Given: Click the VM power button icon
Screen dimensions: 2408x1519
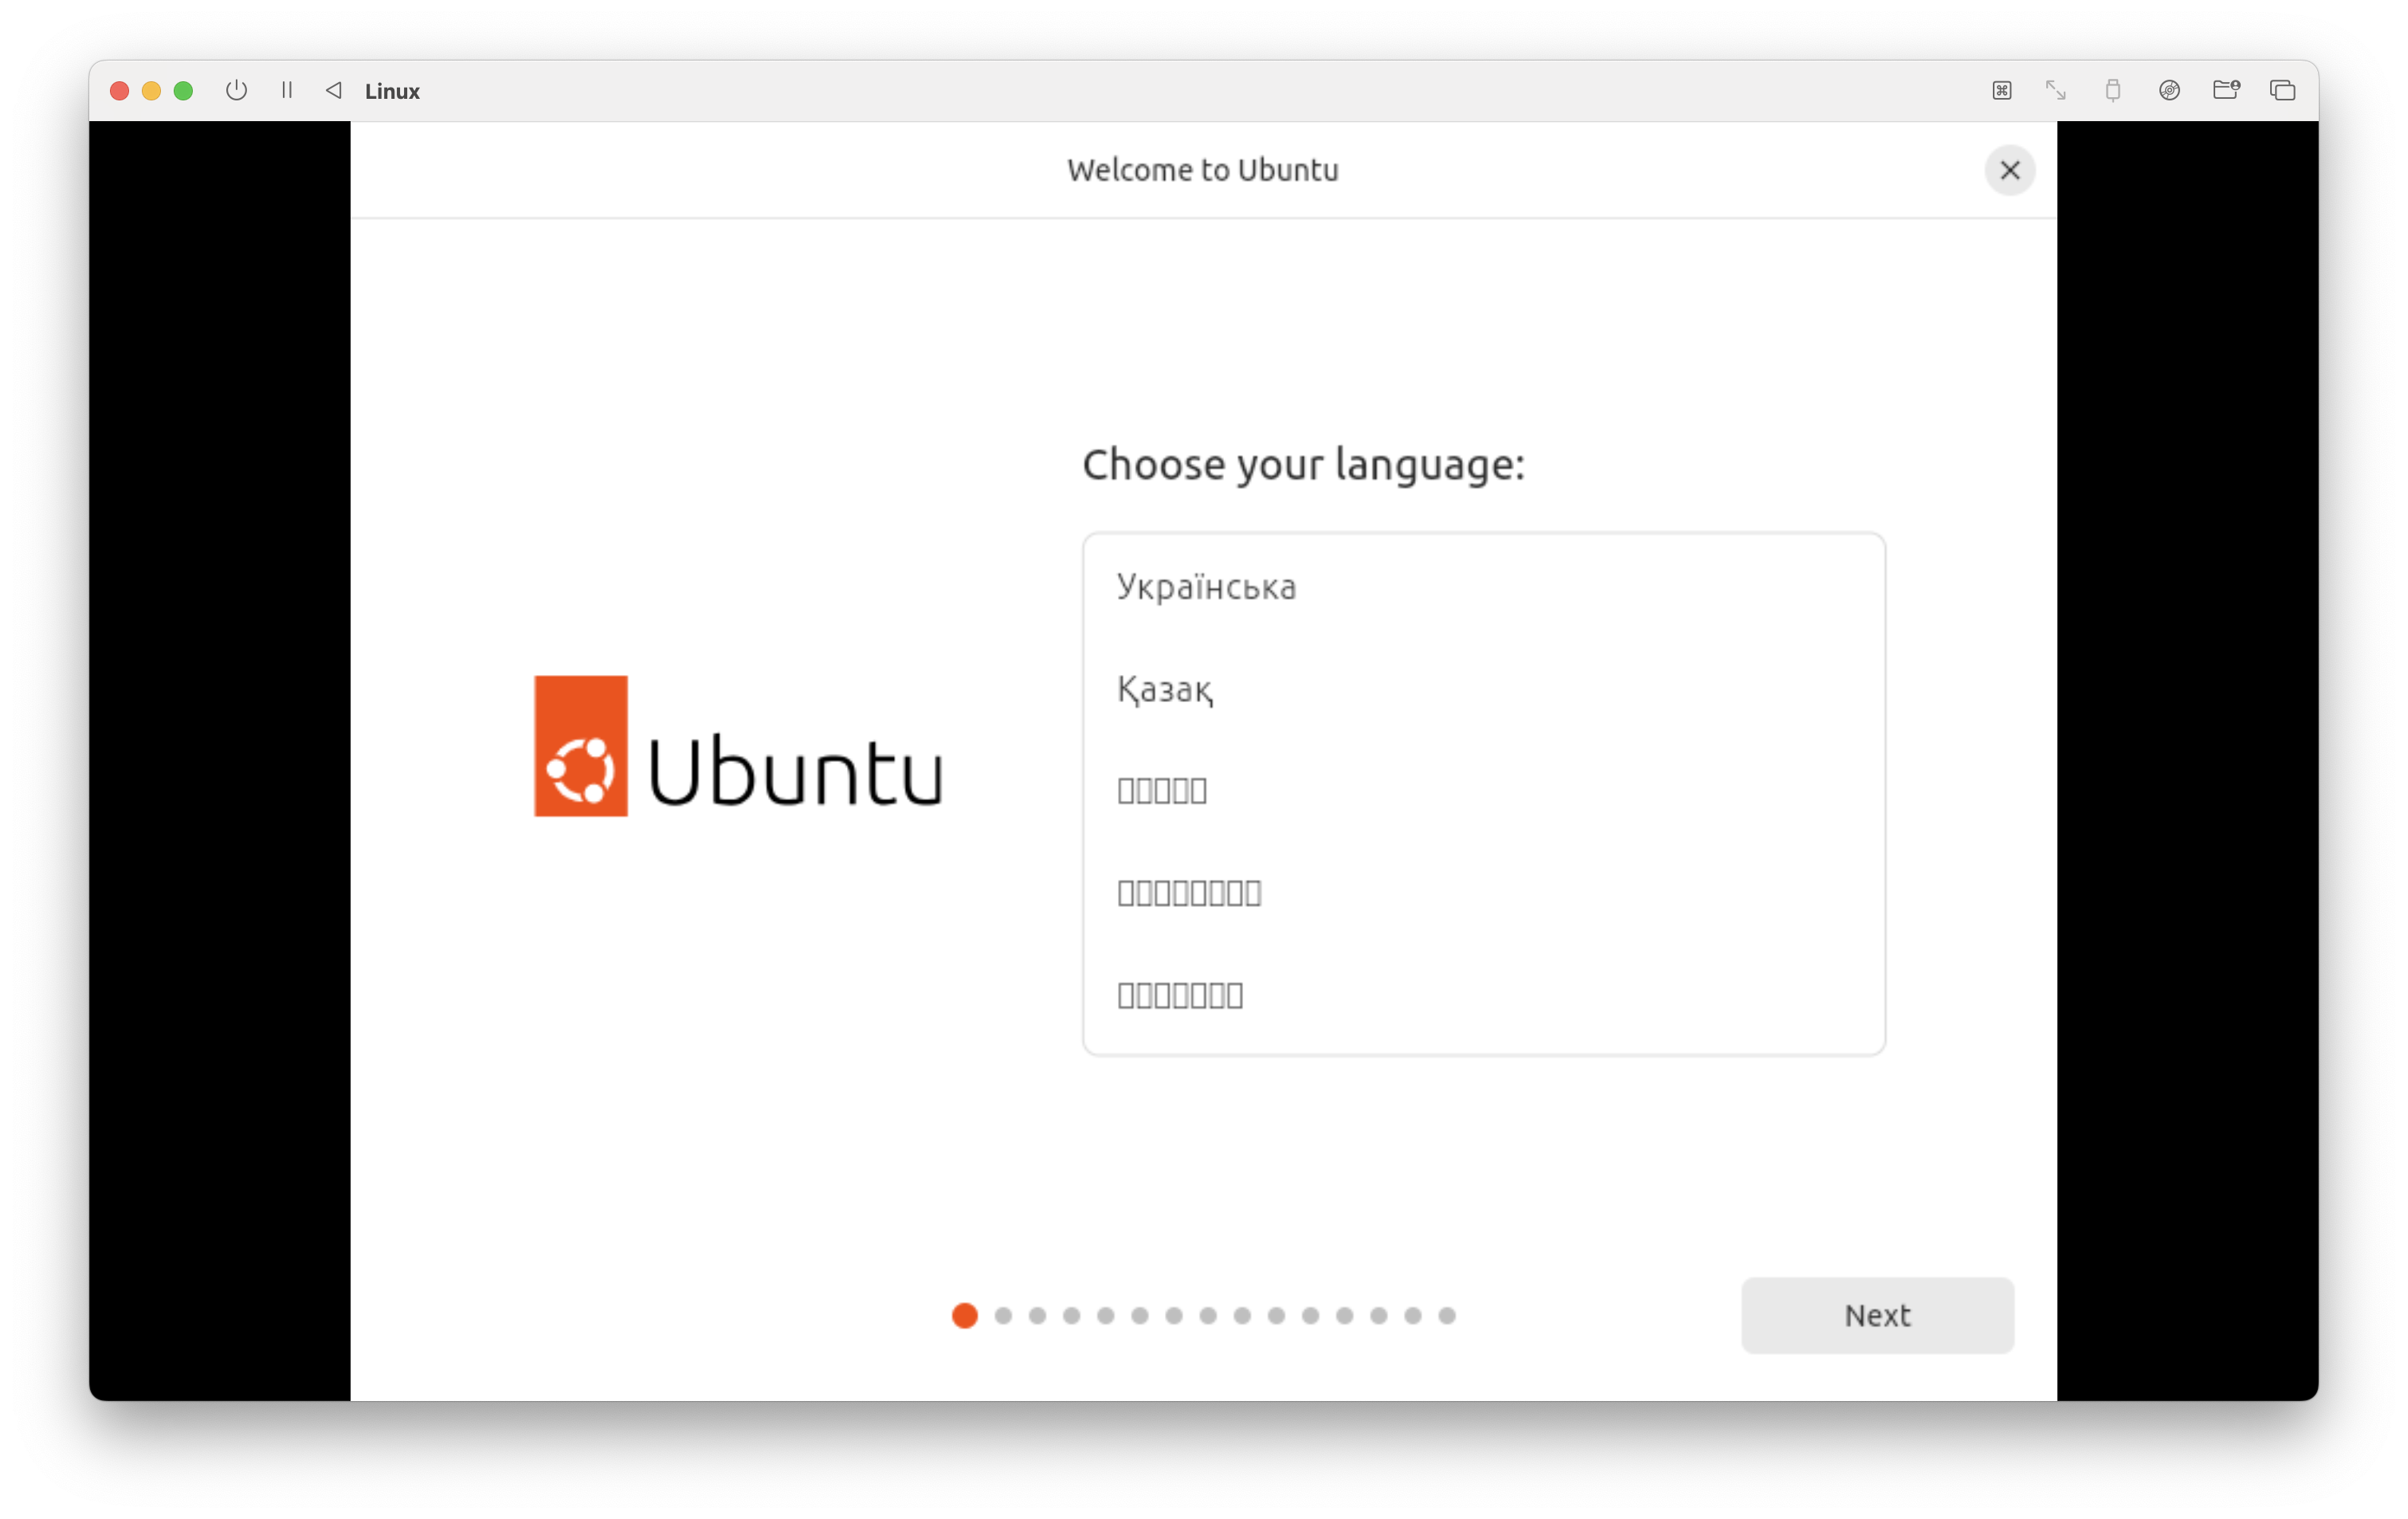Looking at the screenshot, I should pos(236,91).
